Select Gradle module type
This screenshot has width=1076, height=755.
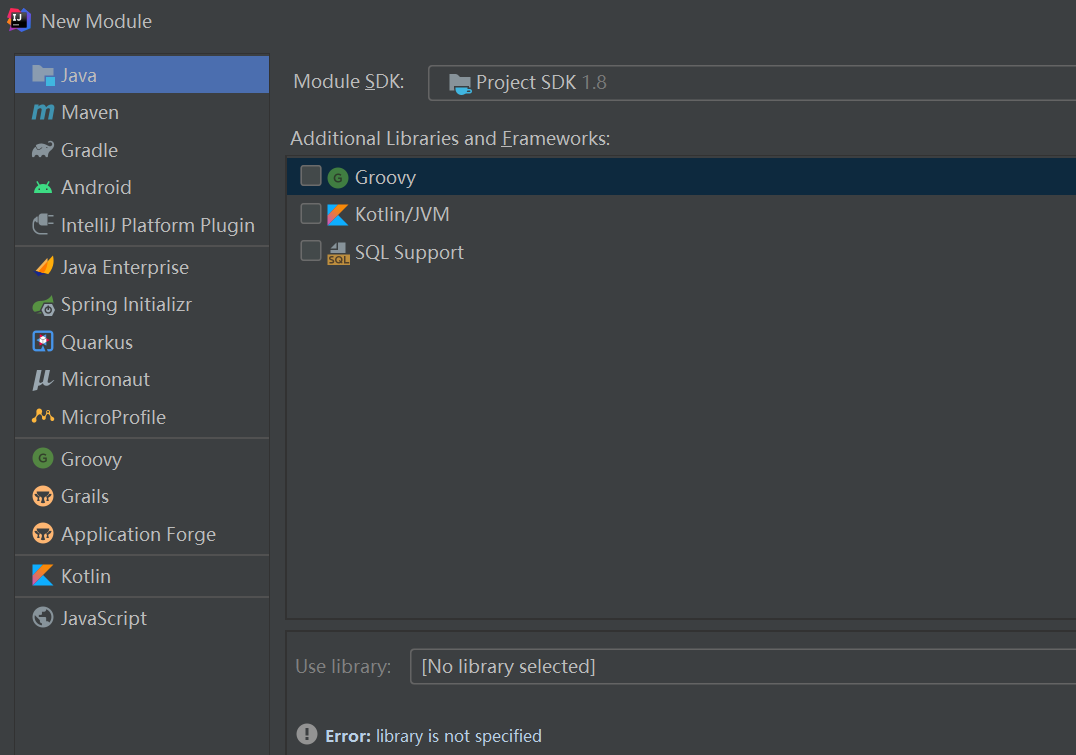click(x=142, y=150)
